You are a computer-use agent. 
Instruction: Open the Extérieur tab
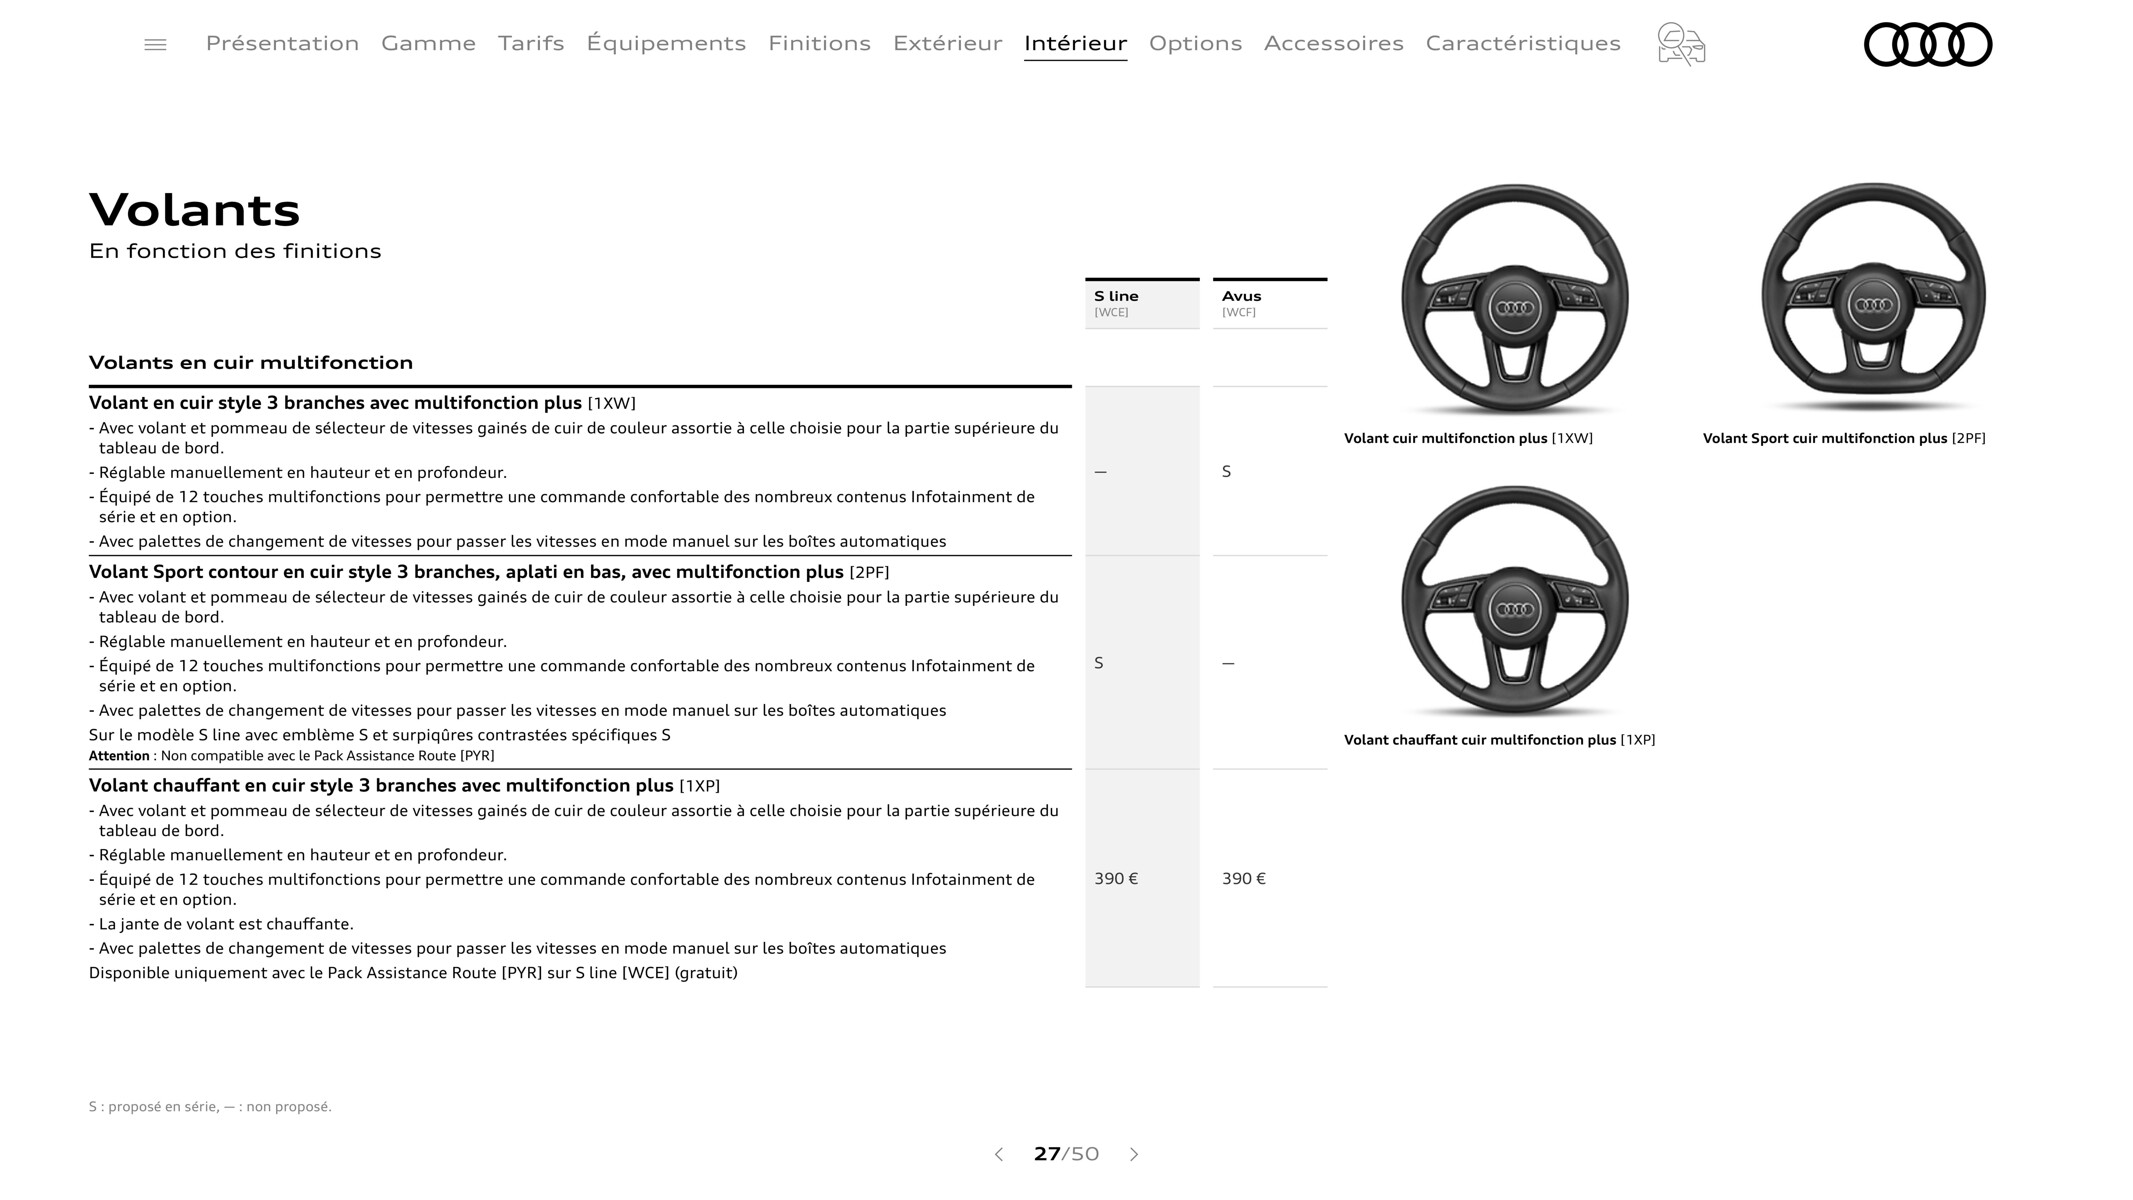coord(947,43)
